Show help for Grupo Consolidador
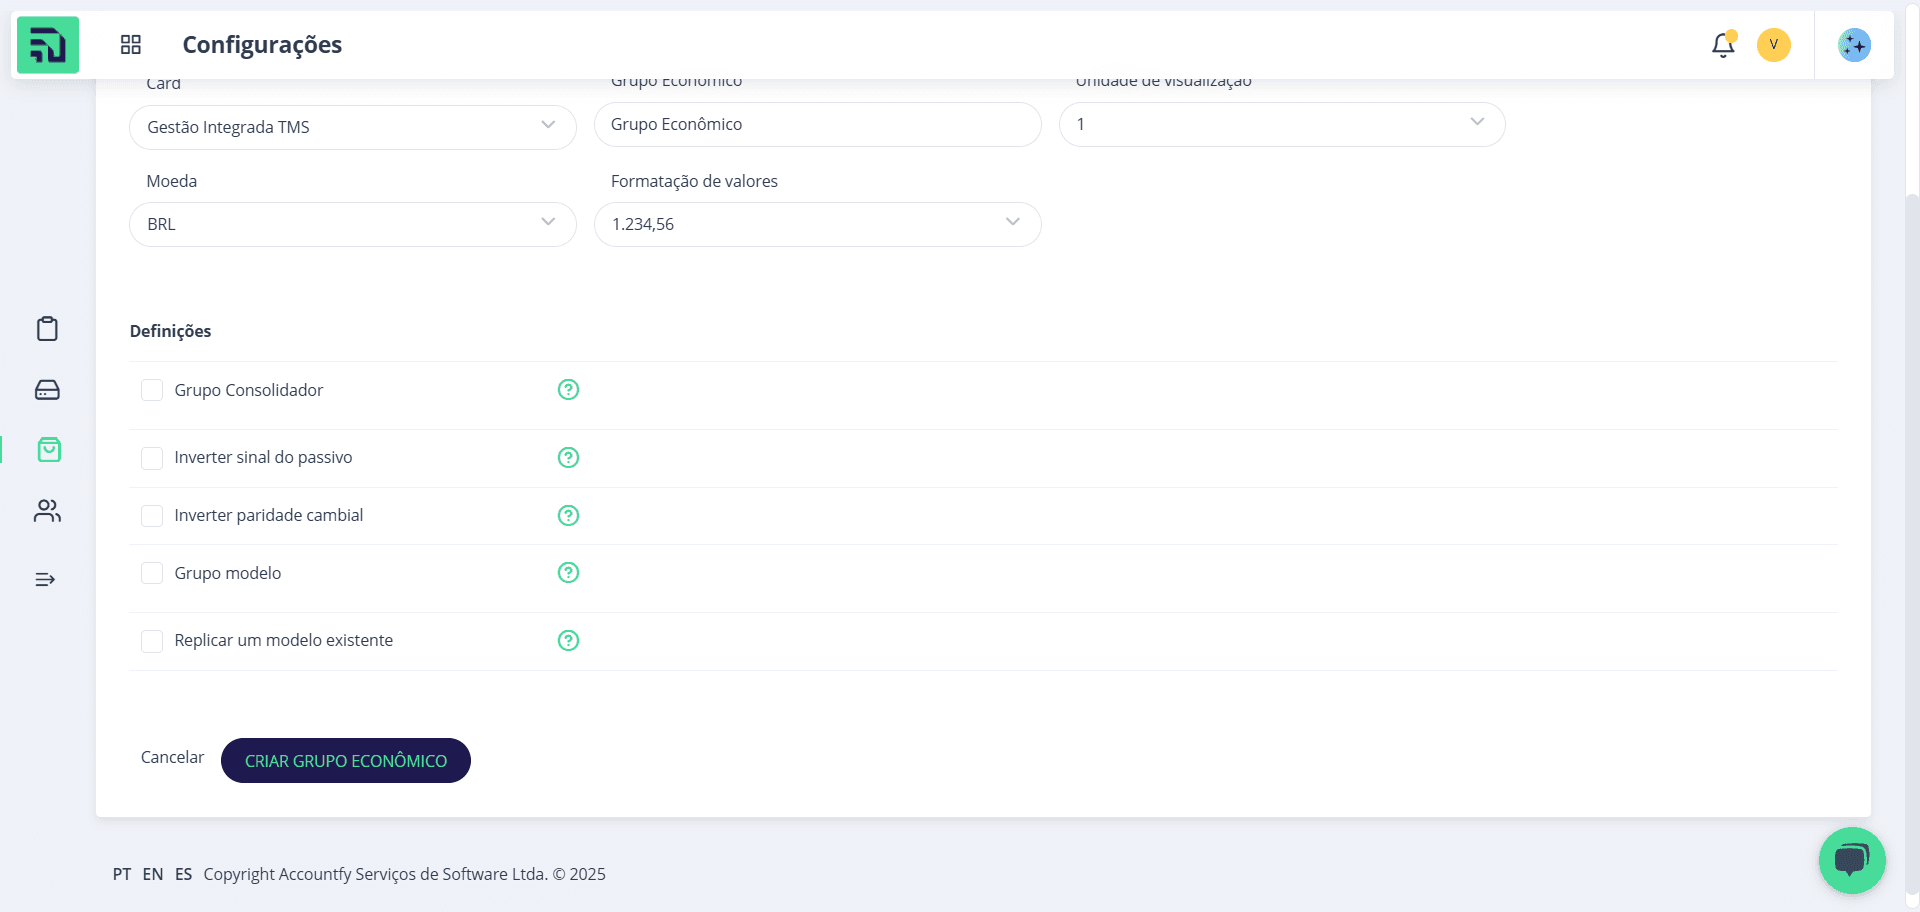This screenshot has height=912, width=1920. tap(568, 390)
